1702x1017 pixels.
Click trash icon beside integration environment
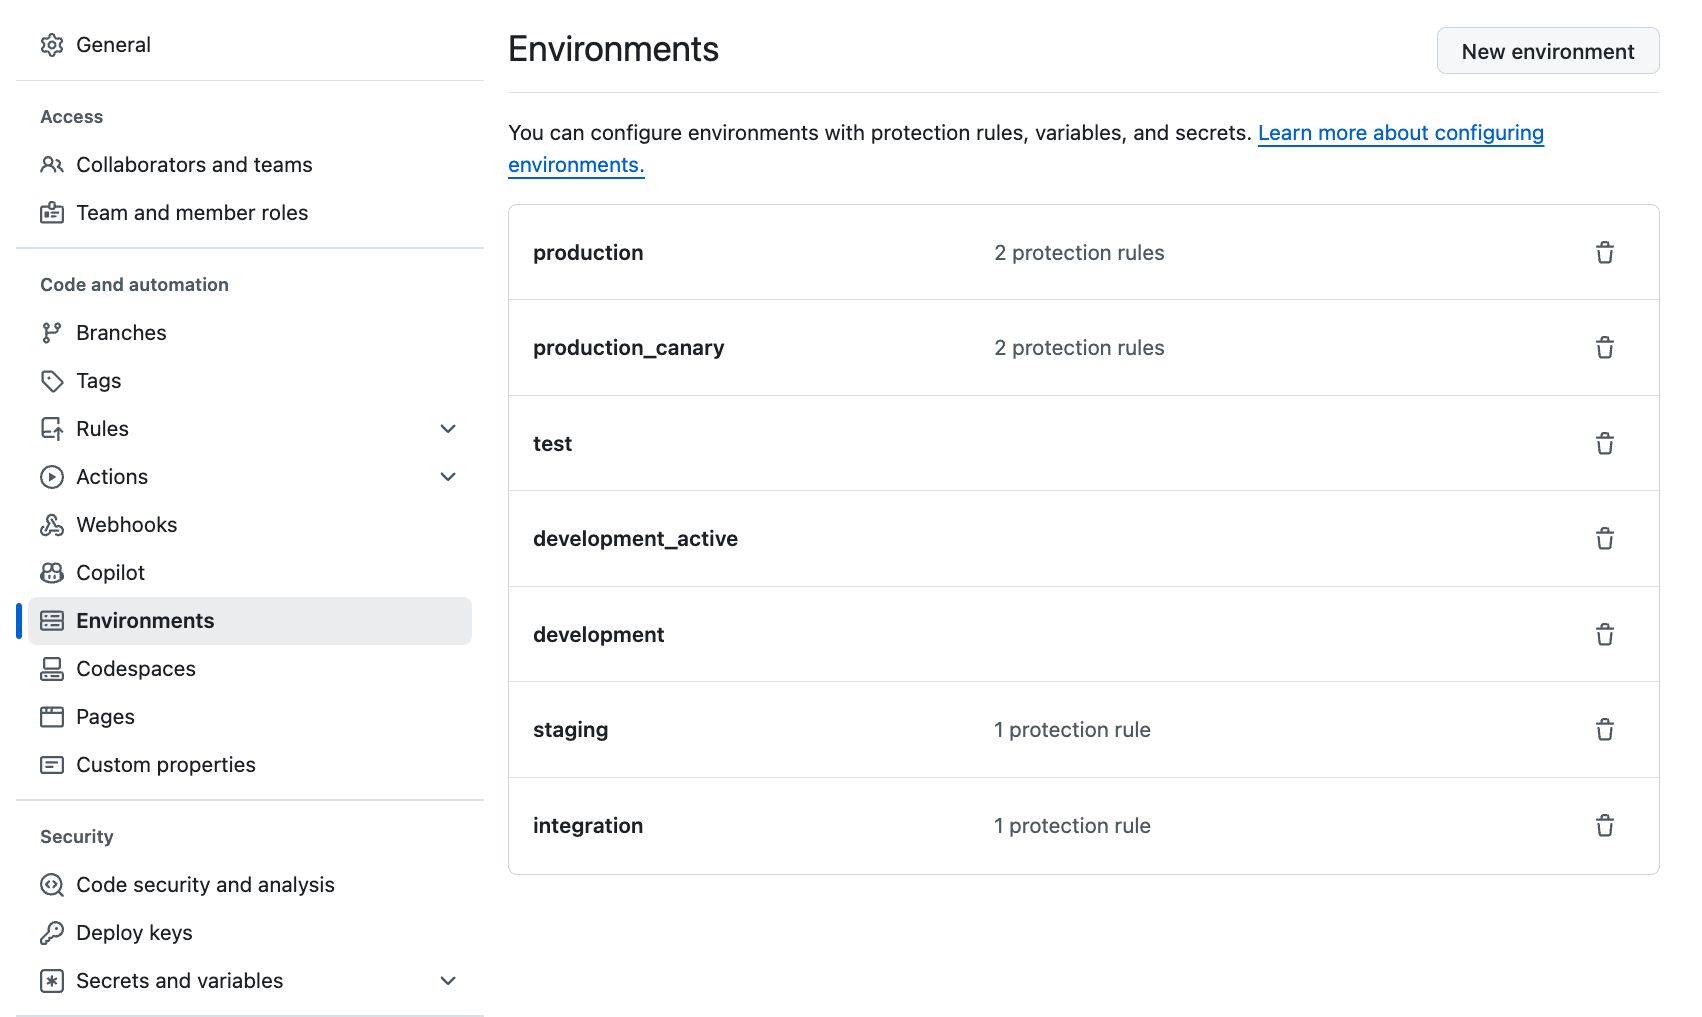[x=1604, y=826]
